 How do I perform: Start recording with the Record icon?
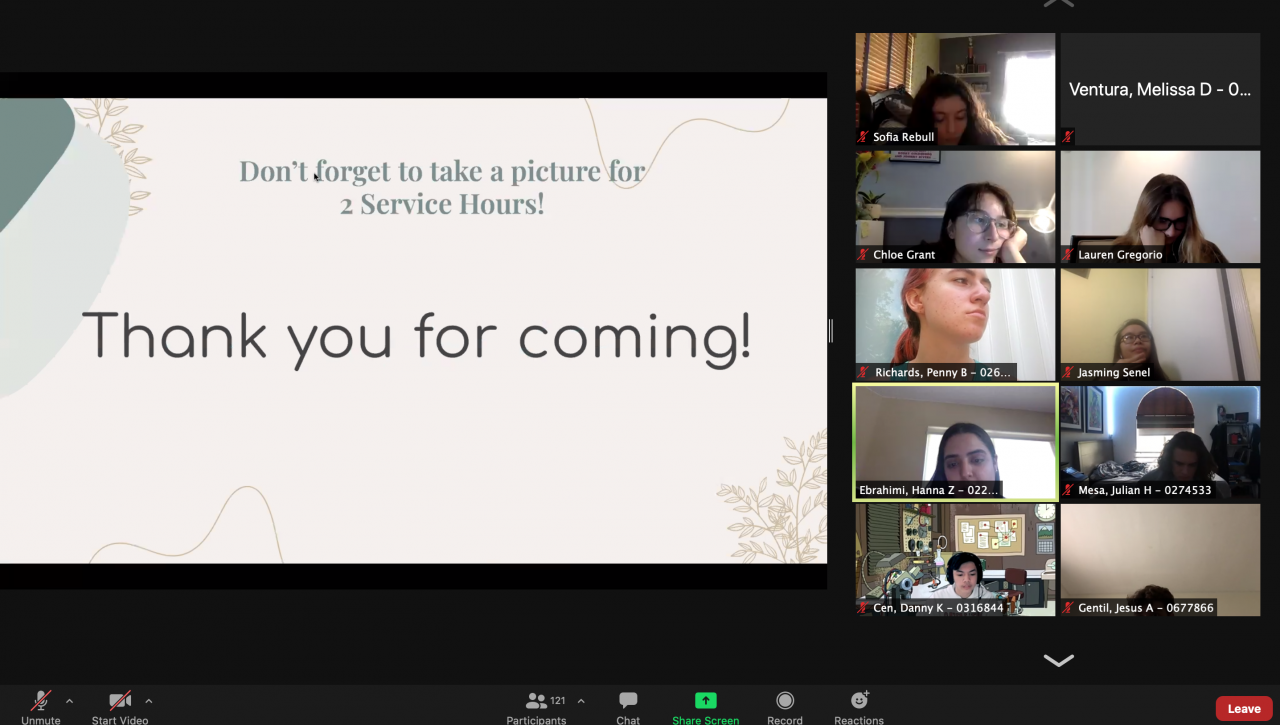(785, 701)
